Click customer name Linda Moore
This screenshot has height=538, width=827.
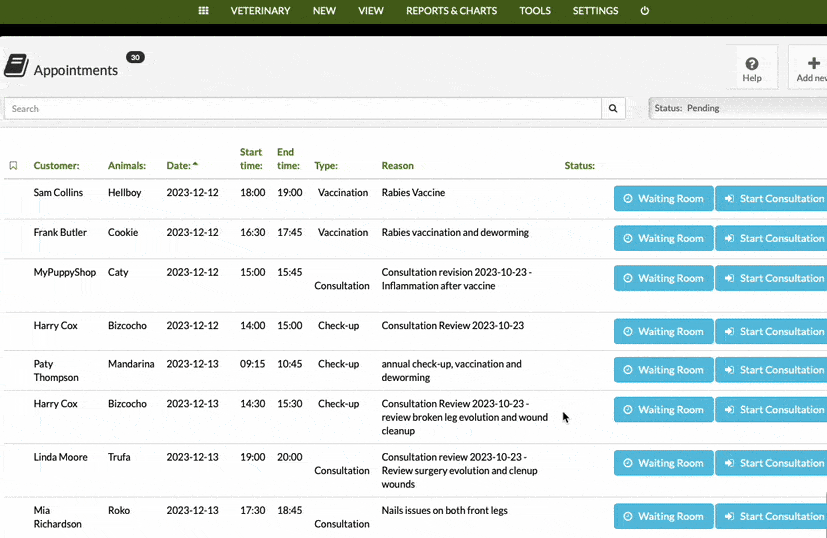(61, 457)
